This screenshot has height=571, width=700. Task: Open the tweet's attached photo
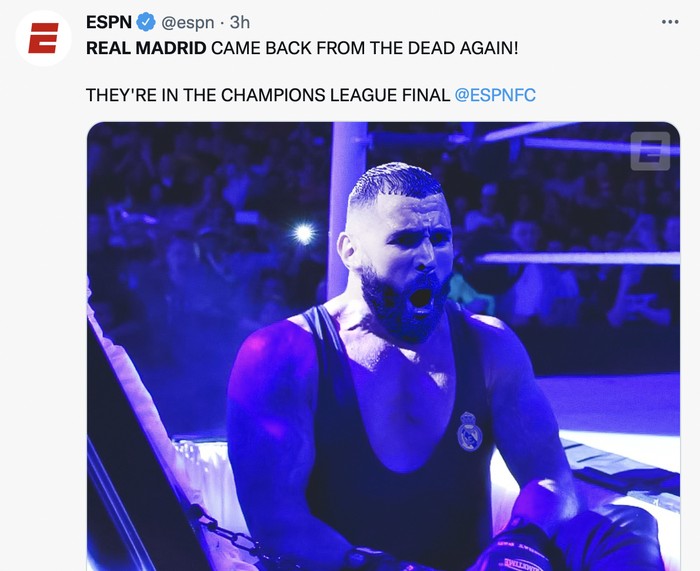[383, 346]
